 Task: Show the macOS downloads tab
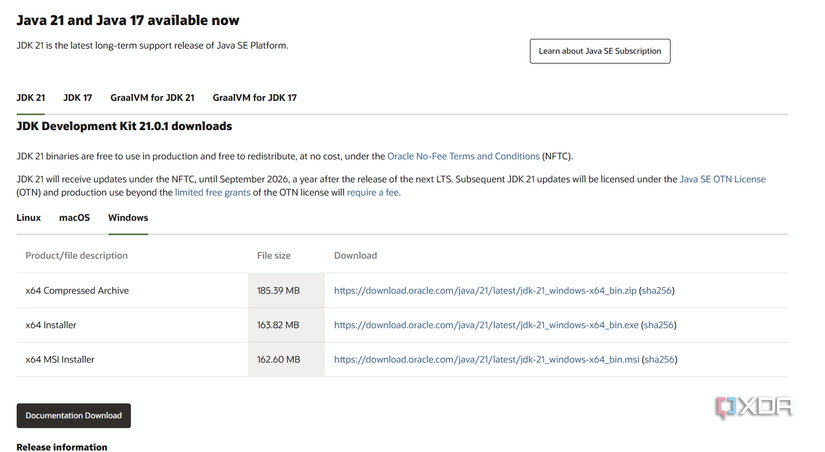pos(74,217)
